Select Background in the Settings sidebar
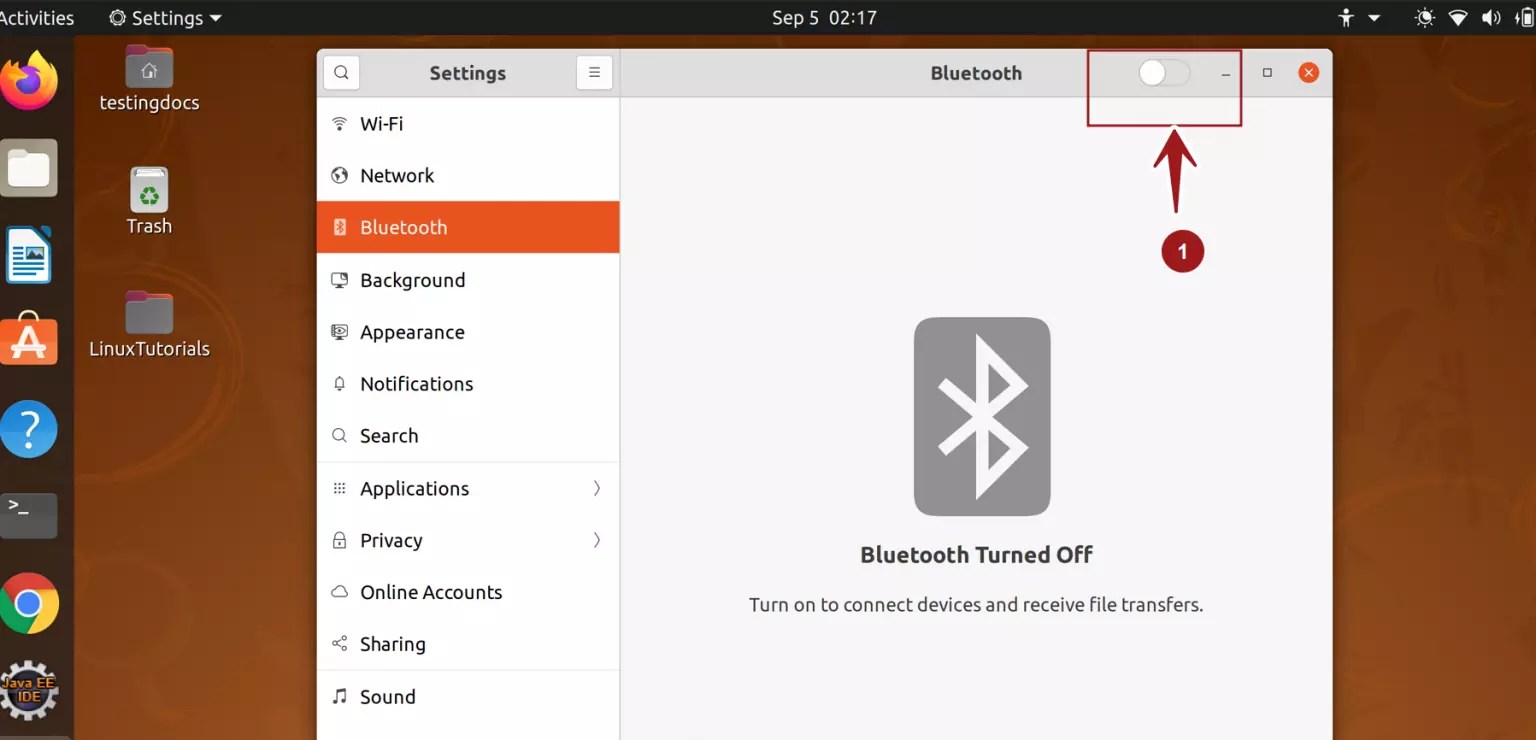 (x=412, y=280)
